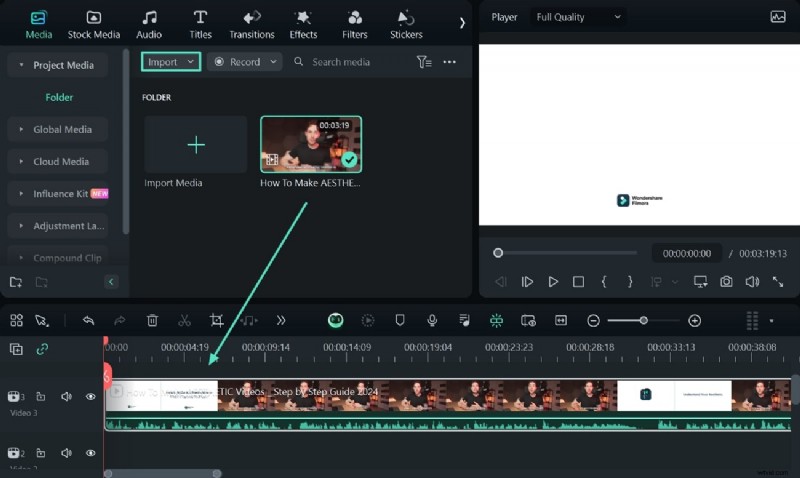Switch to the Transitions tab
This screenshot has width=800, height=478.
point(251,23)
